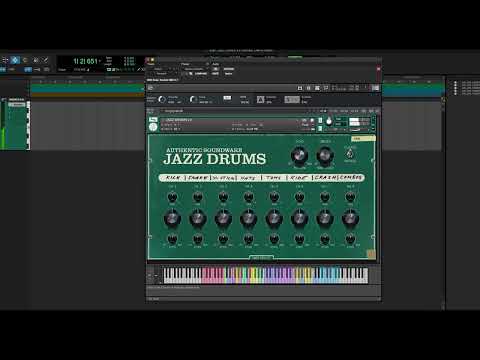480x360 pixels.
Task: Select the Pencil tool in Pro Tools toolbar
Action: click(45, 60)
